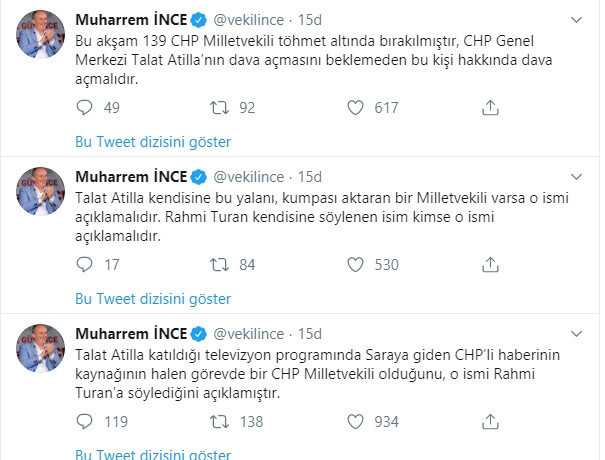Click "Bu Tweet dizisini göster" under second tweet
The image size is (605, 460).
153,299
